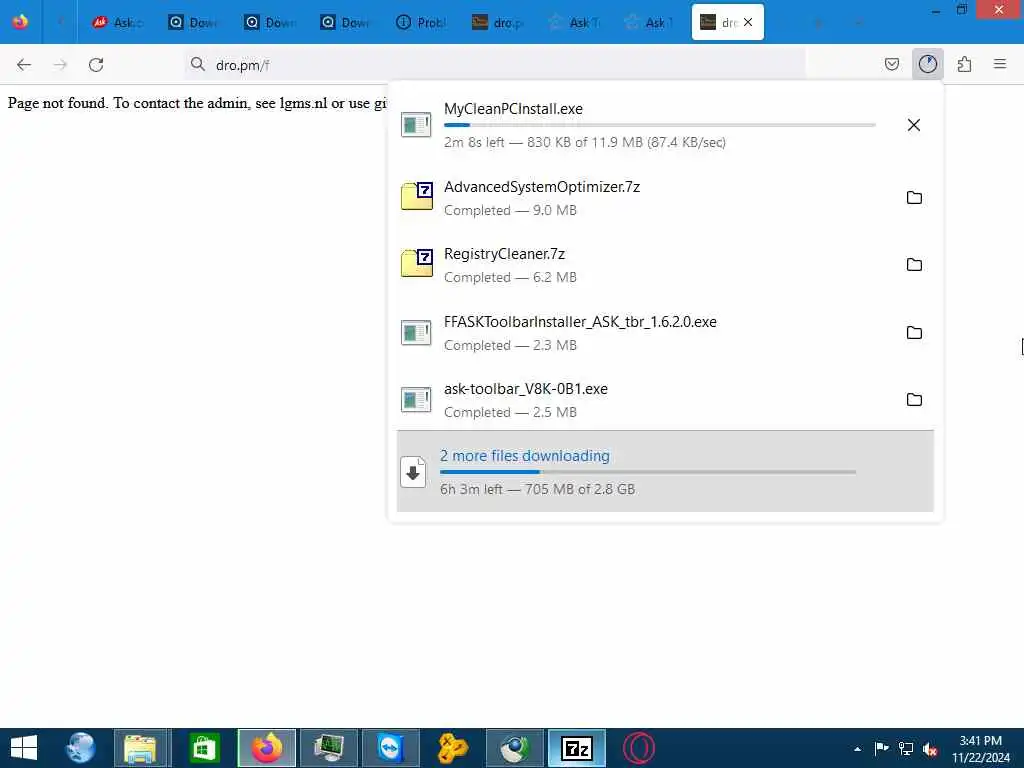Open the Windows Start menu
This screenshot has height=768, width=1024.
[x=24, y=748]
